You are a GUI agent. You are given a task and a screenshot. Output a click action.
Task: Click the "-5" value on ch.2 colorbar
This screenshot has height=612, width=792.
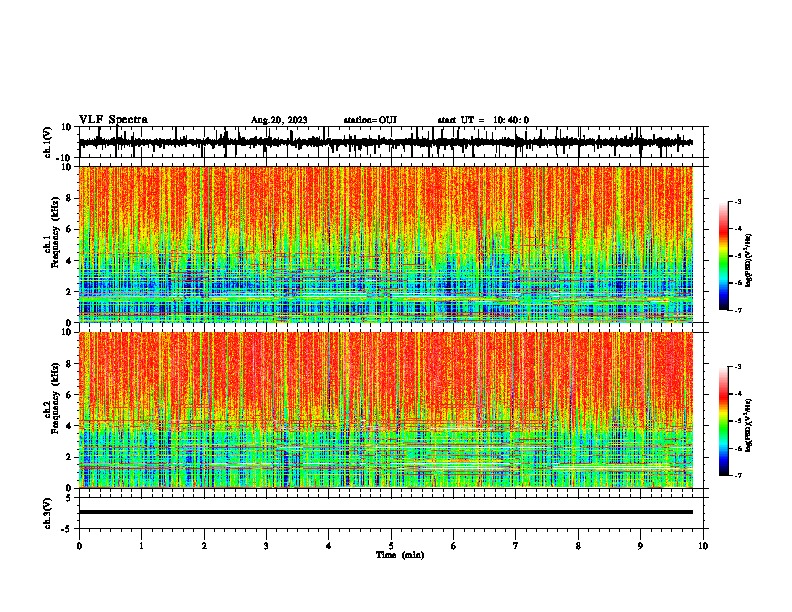(x=737, y=421)
